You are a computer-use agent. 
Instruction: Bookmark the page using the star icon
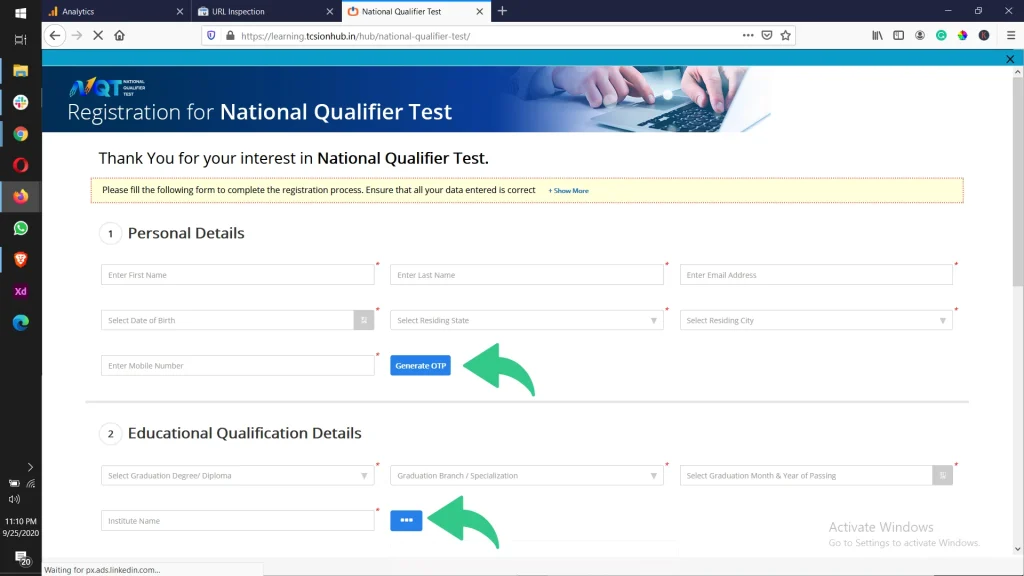click(786, 35)
